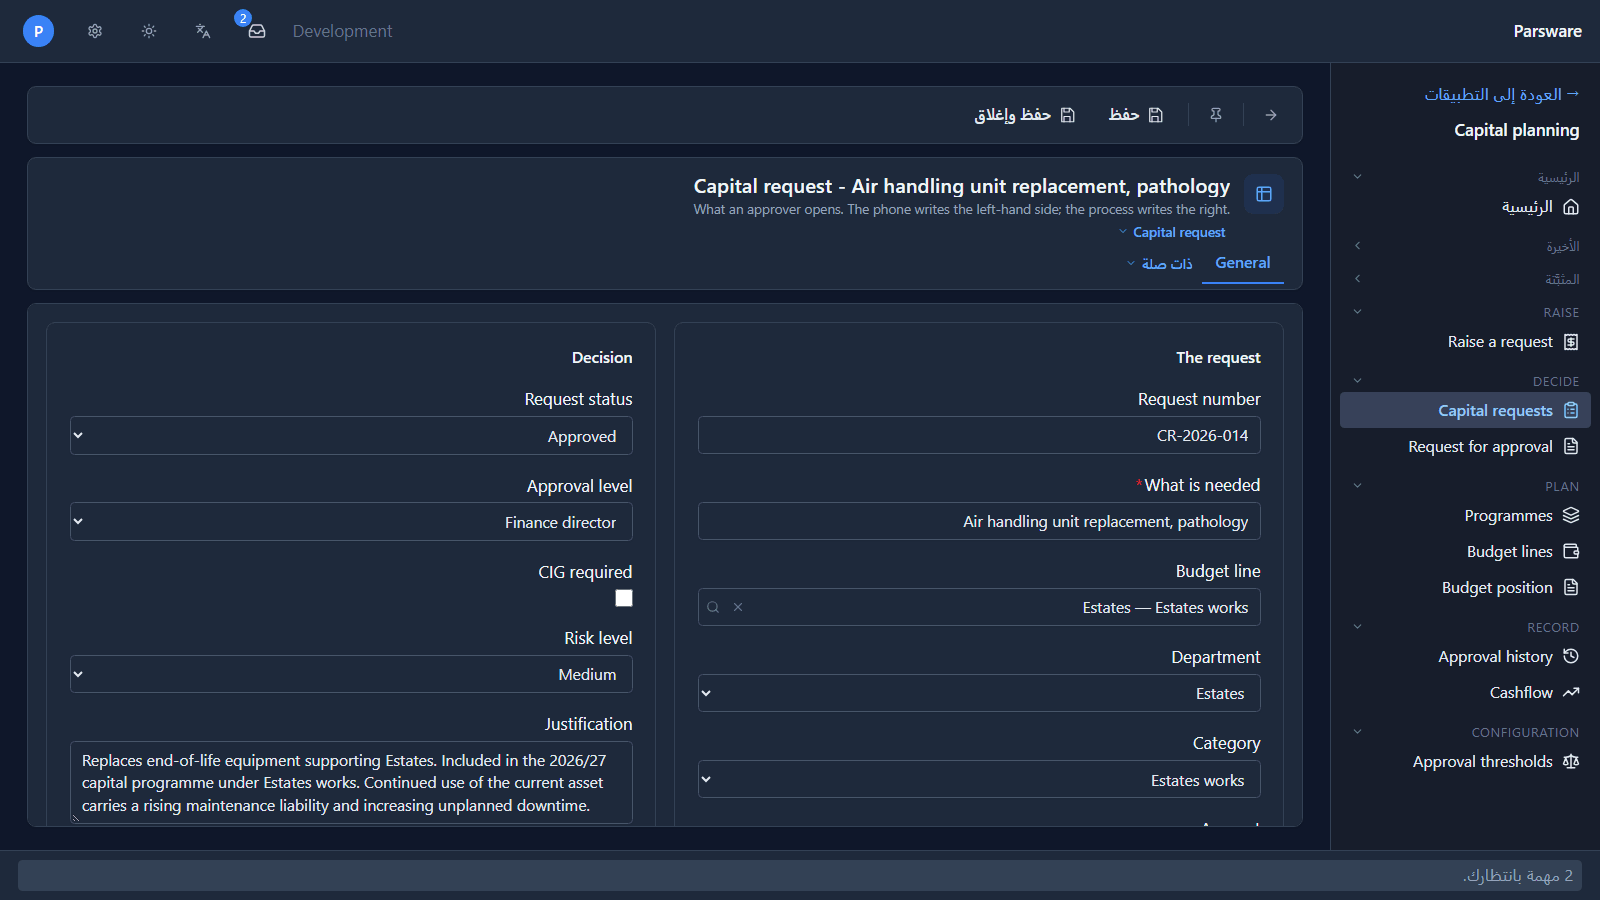Follow the العودة إلى التطبيقات back link
This screenshot has height=900, width=1600.
pos(1502,94)
